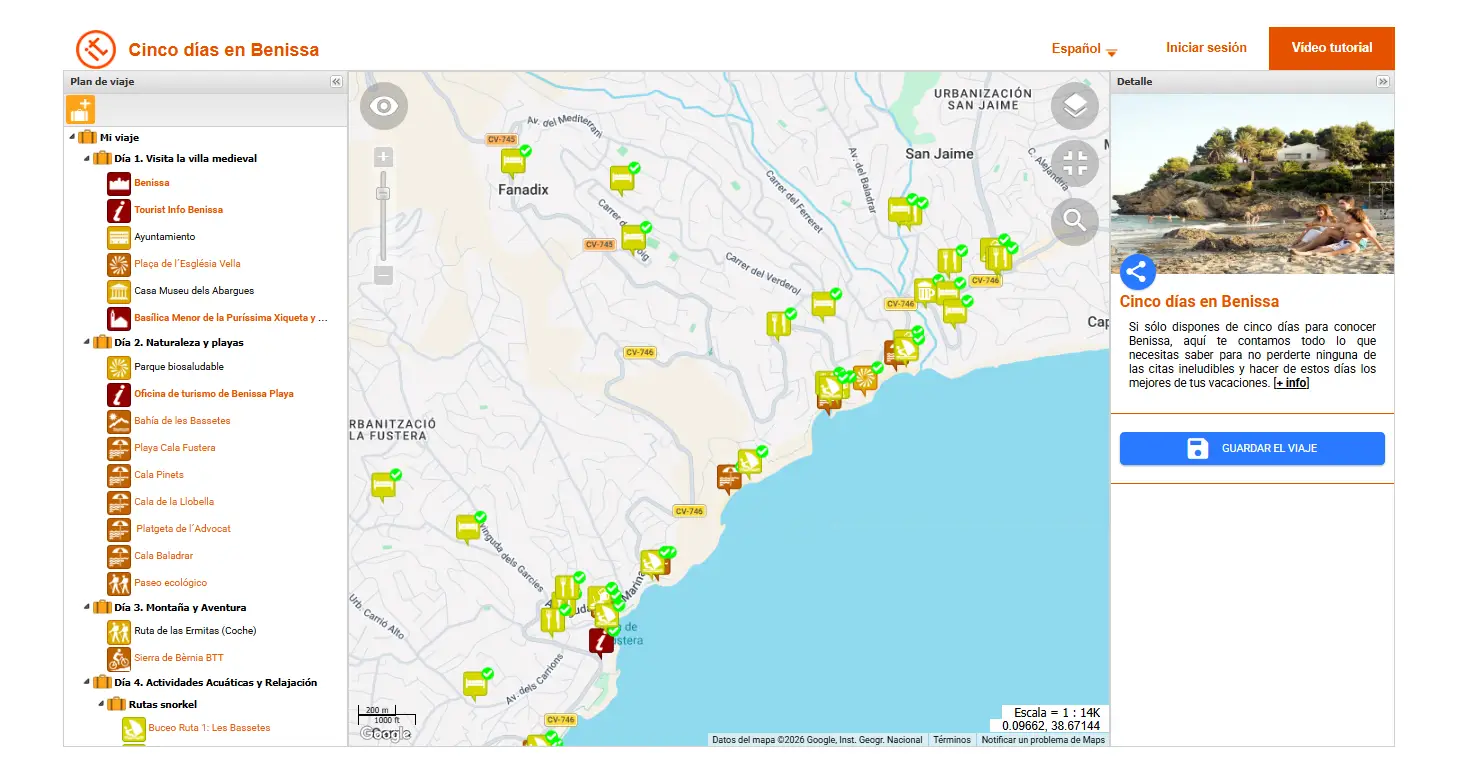
Task: Collapse the Día 1 tree node
Action: coord(86,159)
